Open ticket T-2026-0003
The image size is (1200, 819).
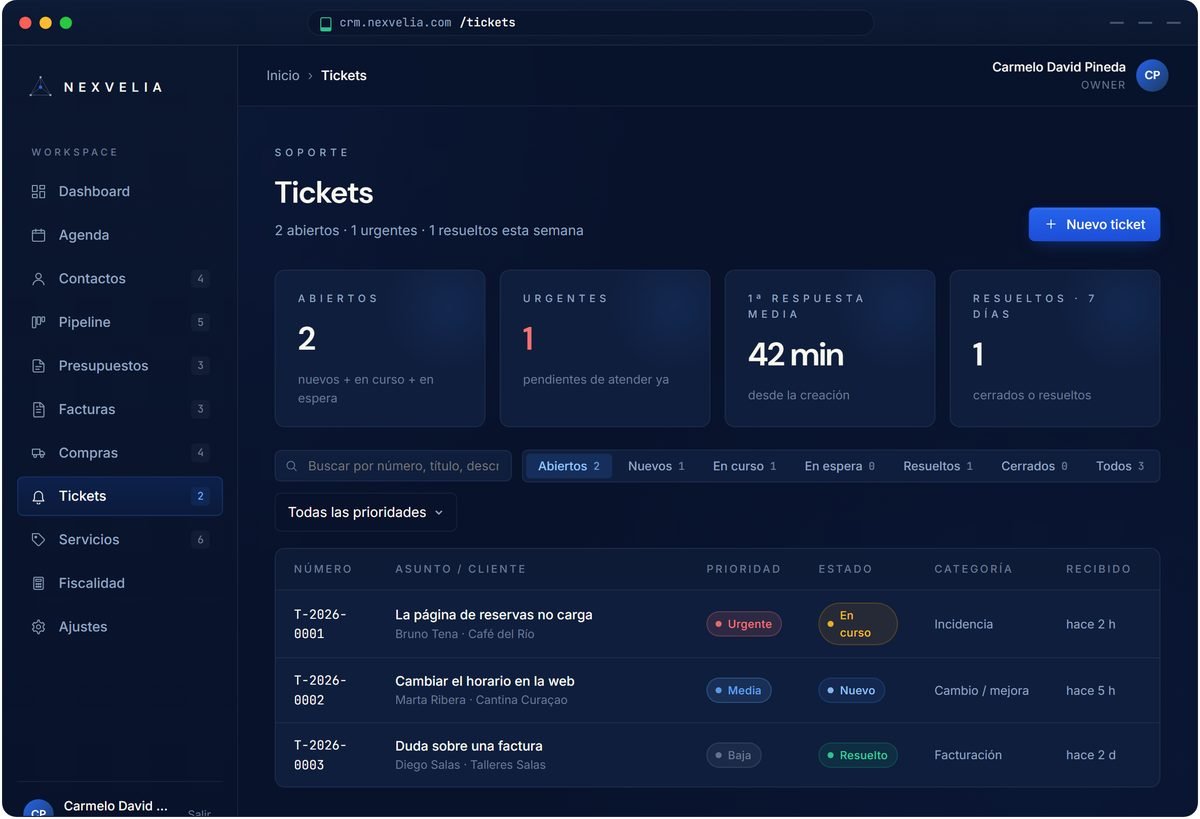tap(717, 755)
